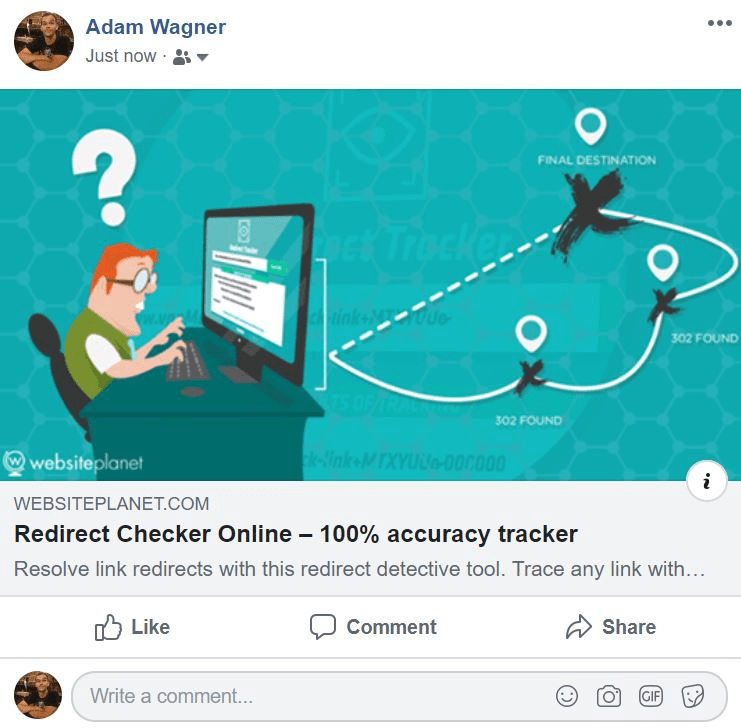Open the three-dot post options menu
Image resolution: width=741 pixels, height=728 pixels.
click(x=719, y=23)
